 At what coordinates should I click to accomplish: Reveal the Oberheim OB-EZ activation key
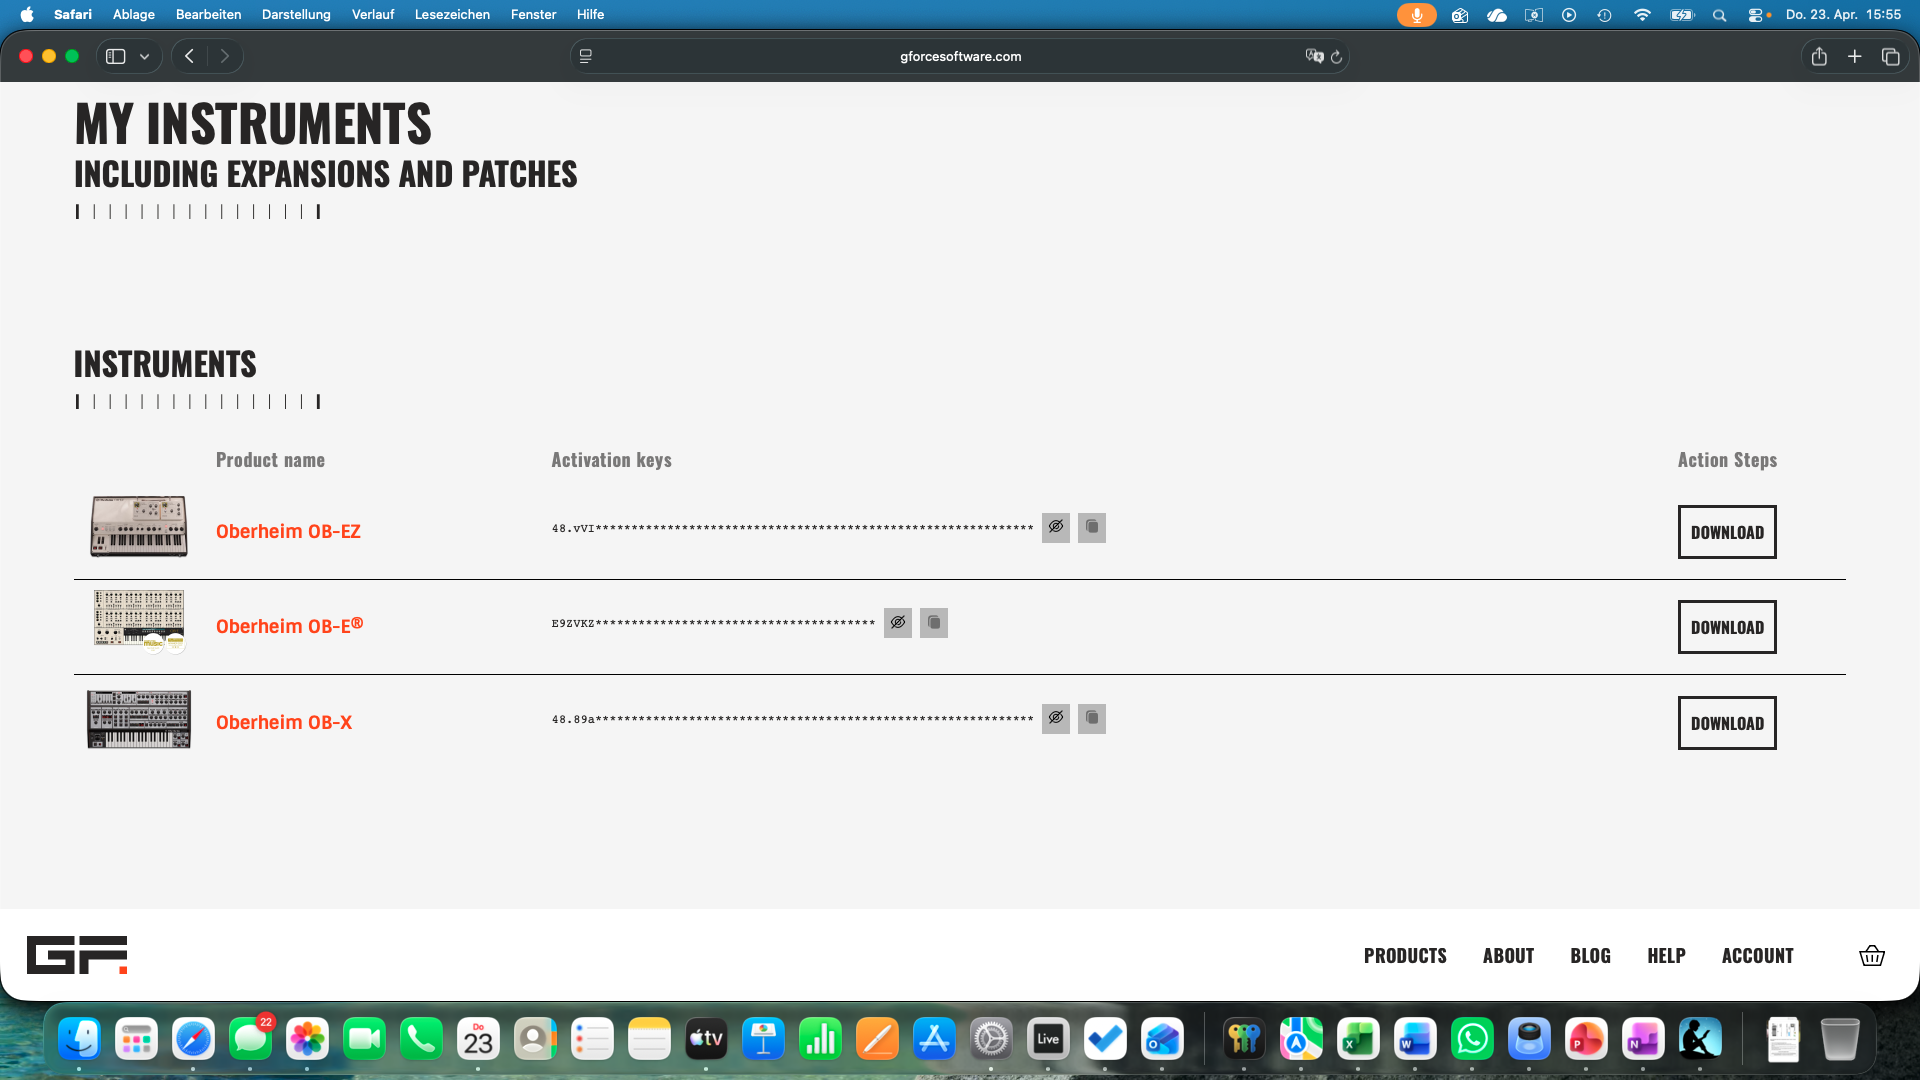point(1056,527)
